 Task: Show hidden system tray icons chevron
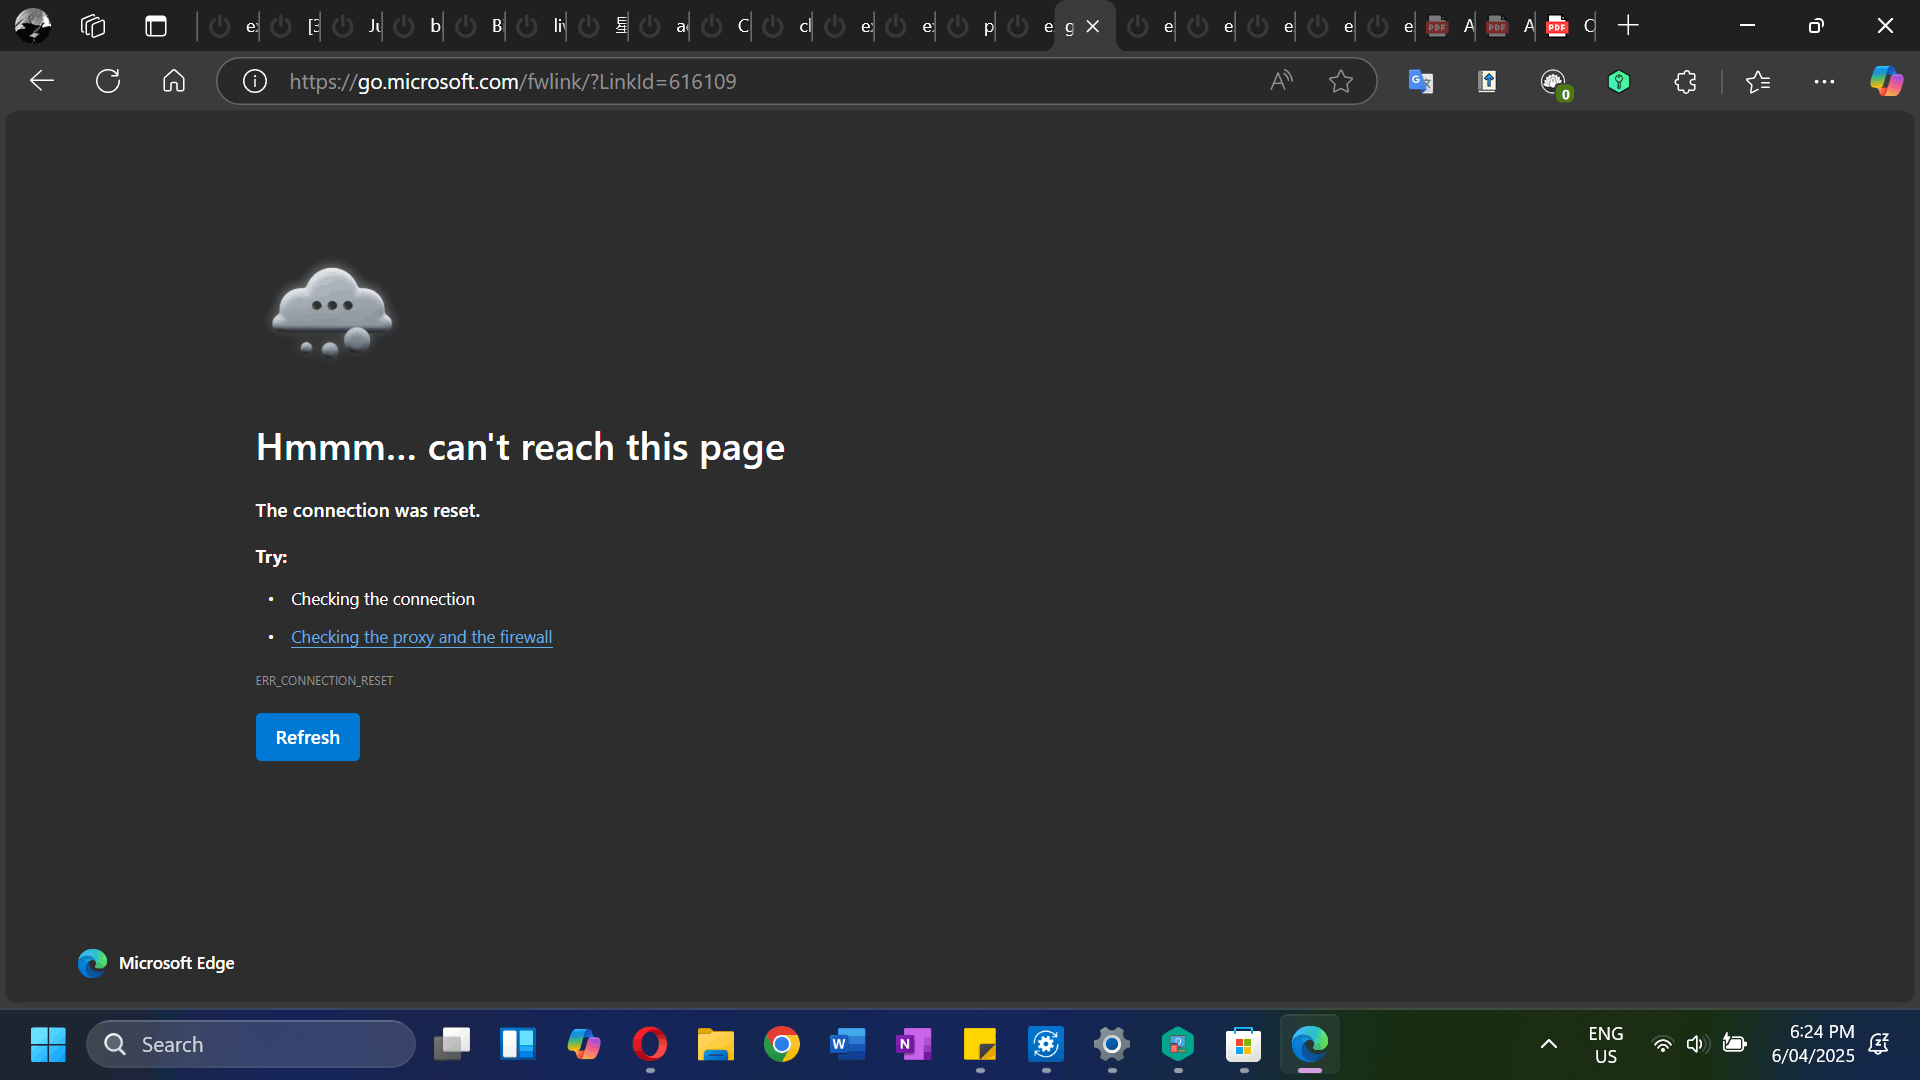(x=1549, y=1044)
